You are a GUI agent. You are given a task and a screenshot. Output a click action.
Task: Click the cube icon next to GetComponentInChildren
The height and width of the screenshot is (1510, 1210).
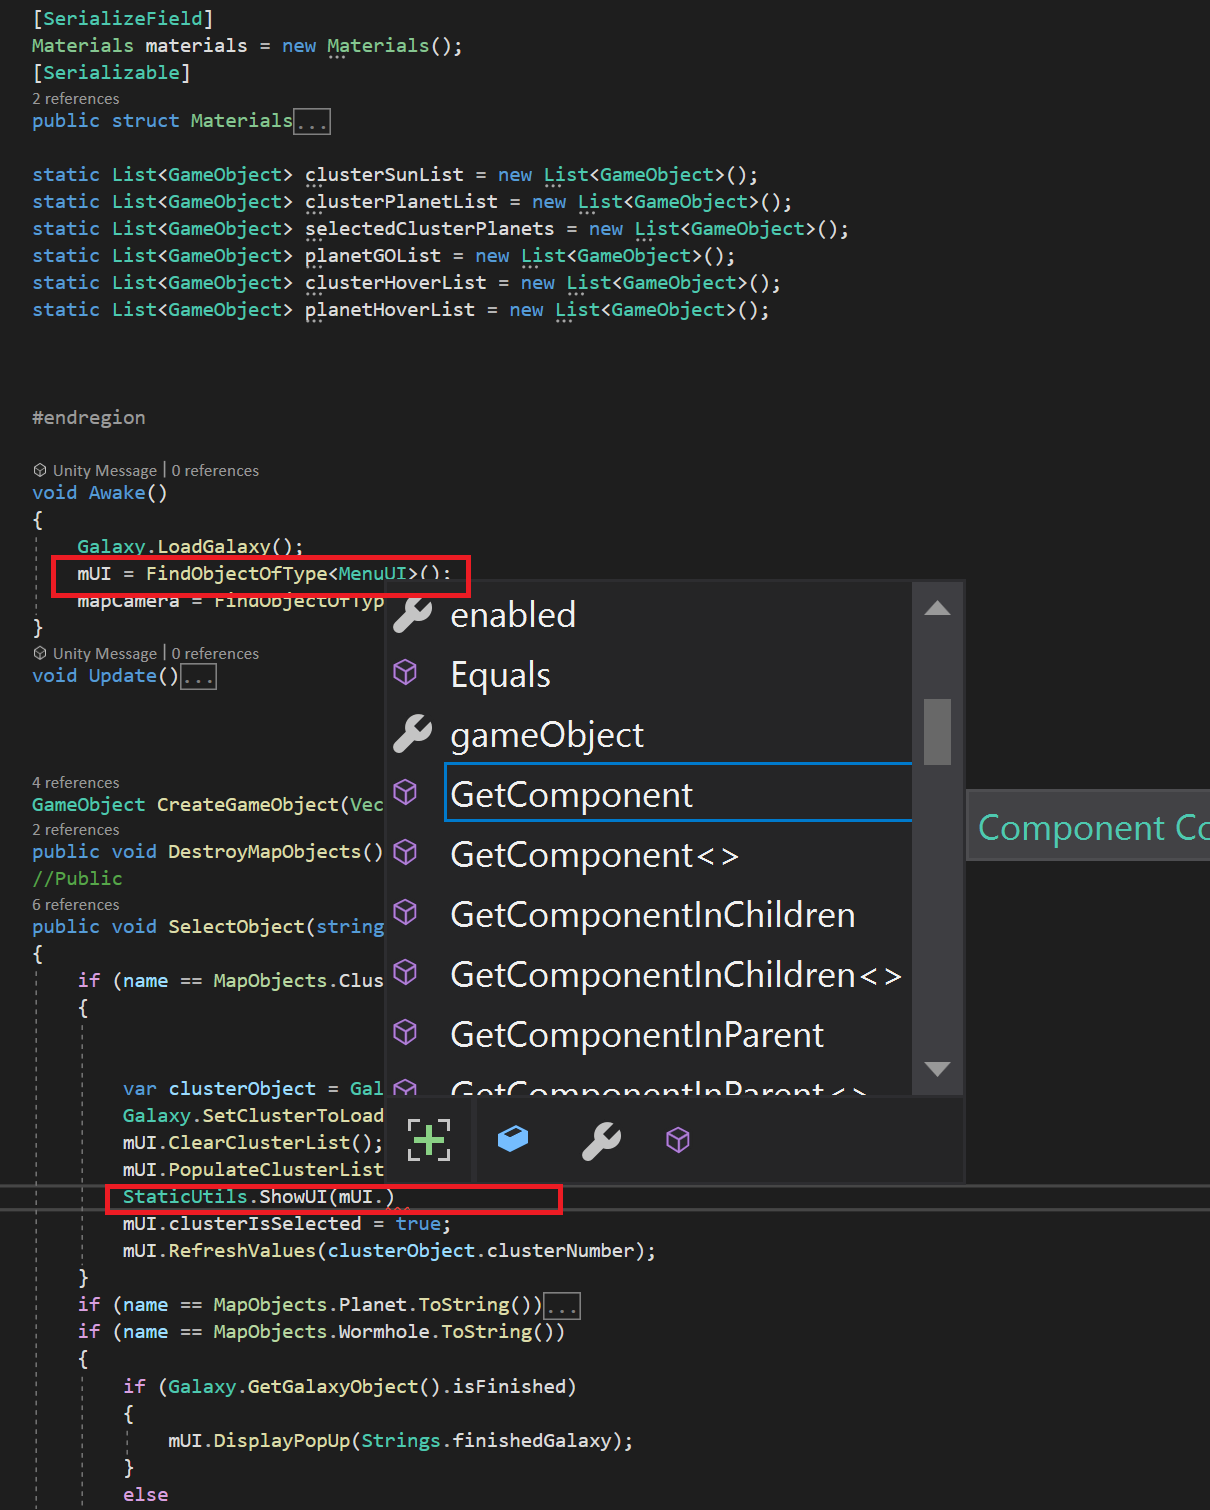[405, 912]
